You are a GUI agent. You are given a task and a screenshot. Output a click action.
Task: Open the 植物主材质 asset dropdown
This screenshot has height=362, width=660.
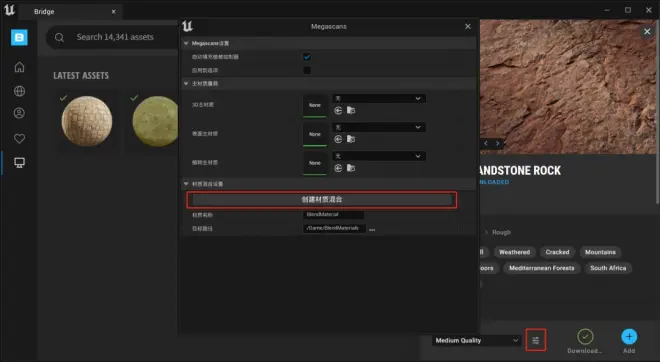[x=379, y=156]
